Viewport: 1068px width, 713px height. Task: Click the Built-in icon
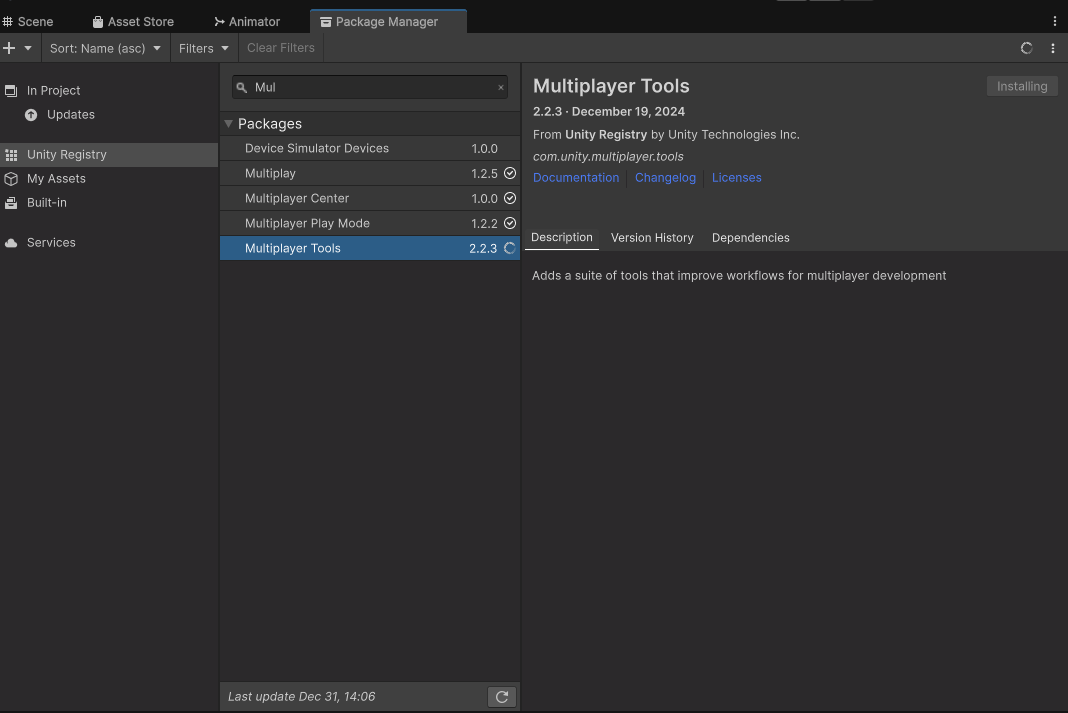(11, 203)
